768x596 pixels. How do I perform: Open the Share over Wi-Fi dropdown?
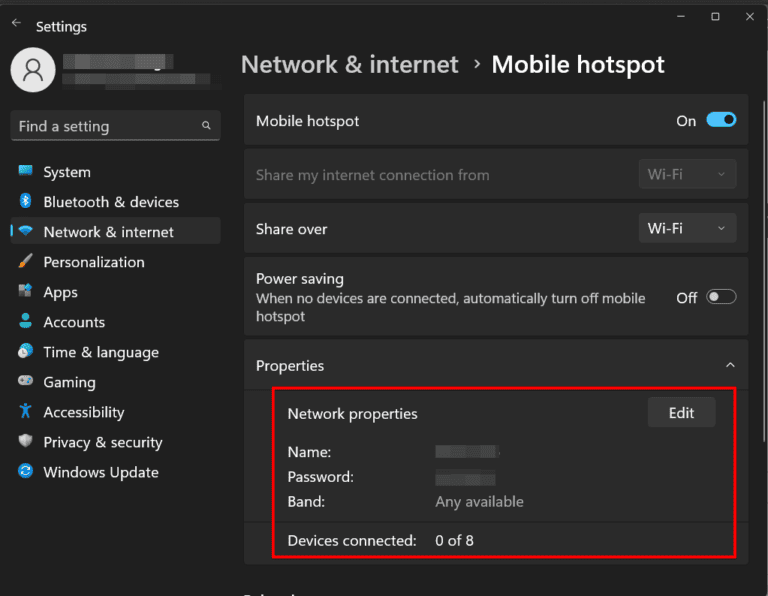687,229
